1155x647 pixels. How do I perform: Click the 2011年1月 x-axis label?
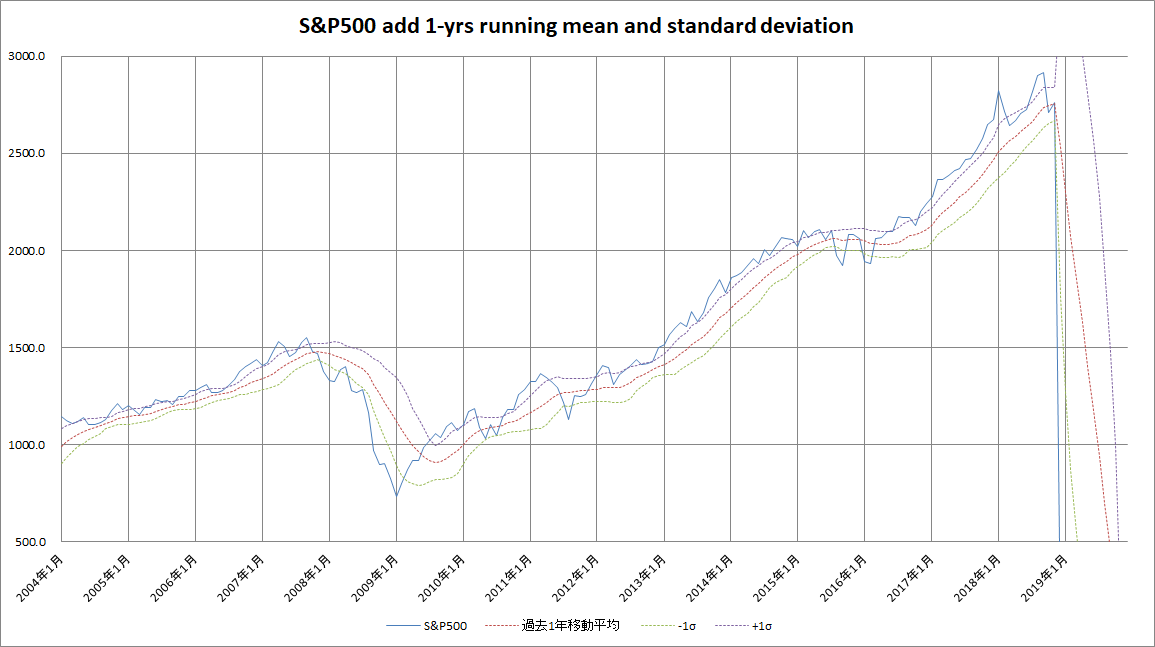coord(510,578)
